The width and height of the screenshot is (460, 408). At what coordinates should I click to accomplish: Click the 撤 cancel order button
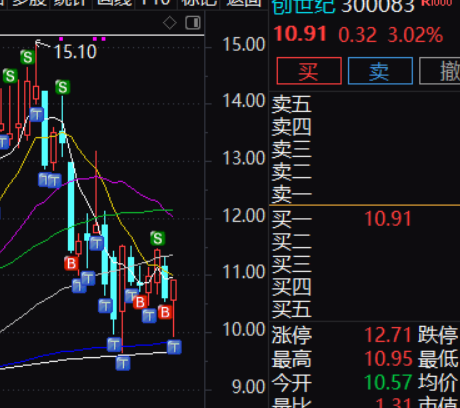tap(440, 71)
